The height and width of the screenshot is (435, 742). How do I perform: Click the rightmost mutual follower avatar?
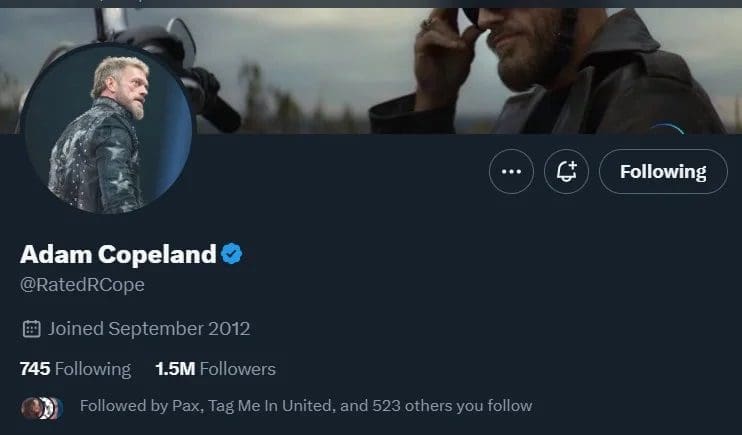[x=56, y=407]
